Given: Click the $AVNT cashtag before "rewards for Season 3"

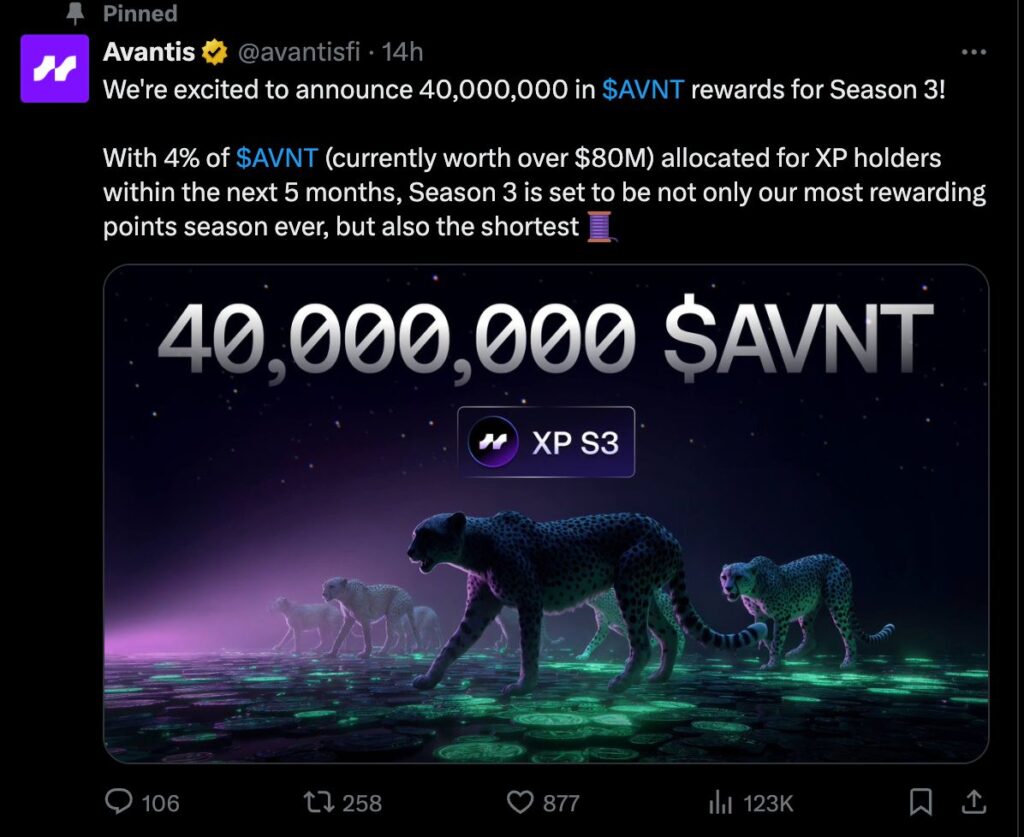Looking at the screenshot, I should (643, 89).
